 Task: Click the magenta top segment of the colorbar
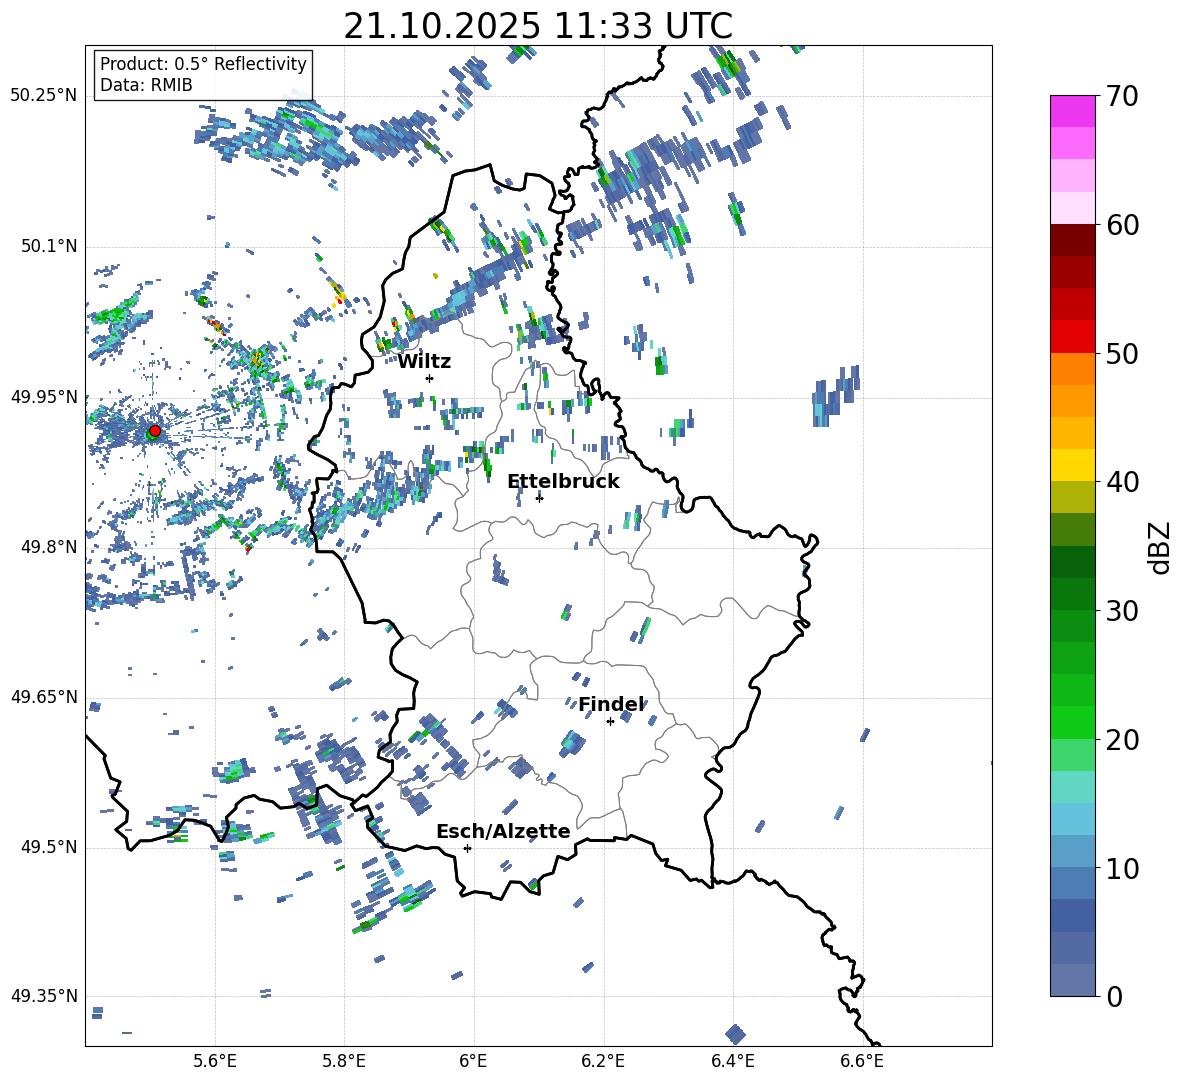coord(1072,111)
